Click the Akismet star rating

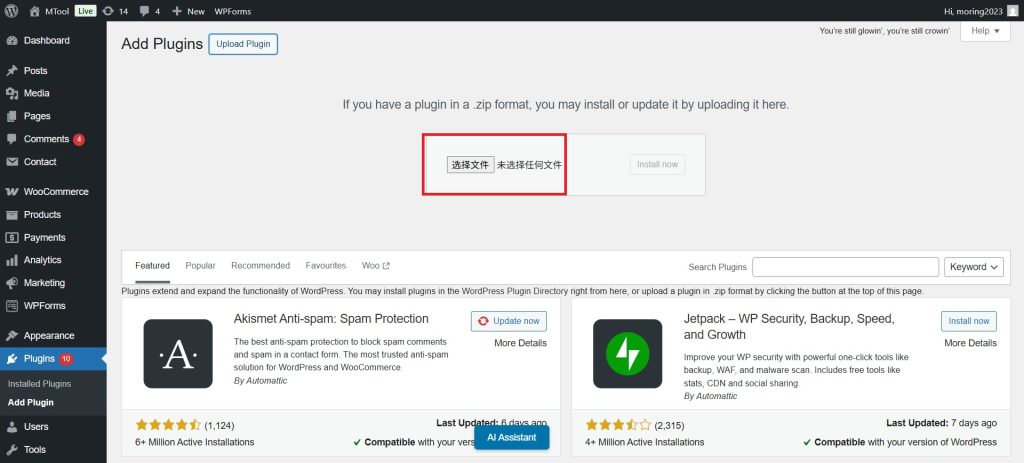[x=168, y=425]
